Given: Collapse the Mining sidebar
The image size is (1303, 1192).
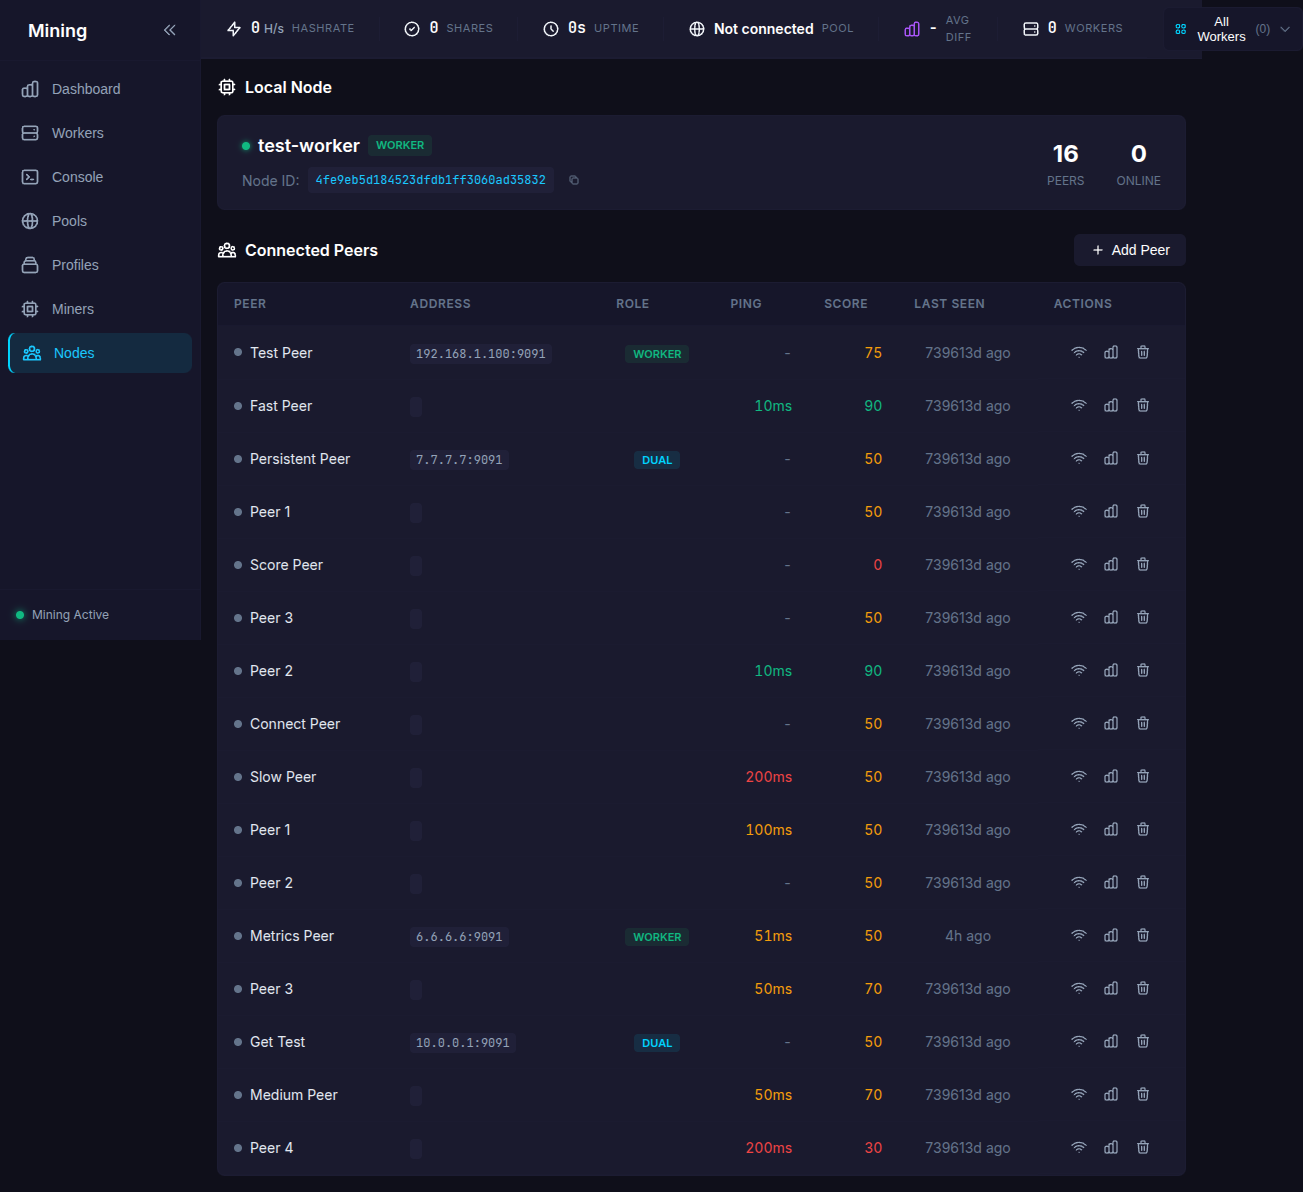Looking at the screenshot, I should pyautogui.click(x=170, y=30).
